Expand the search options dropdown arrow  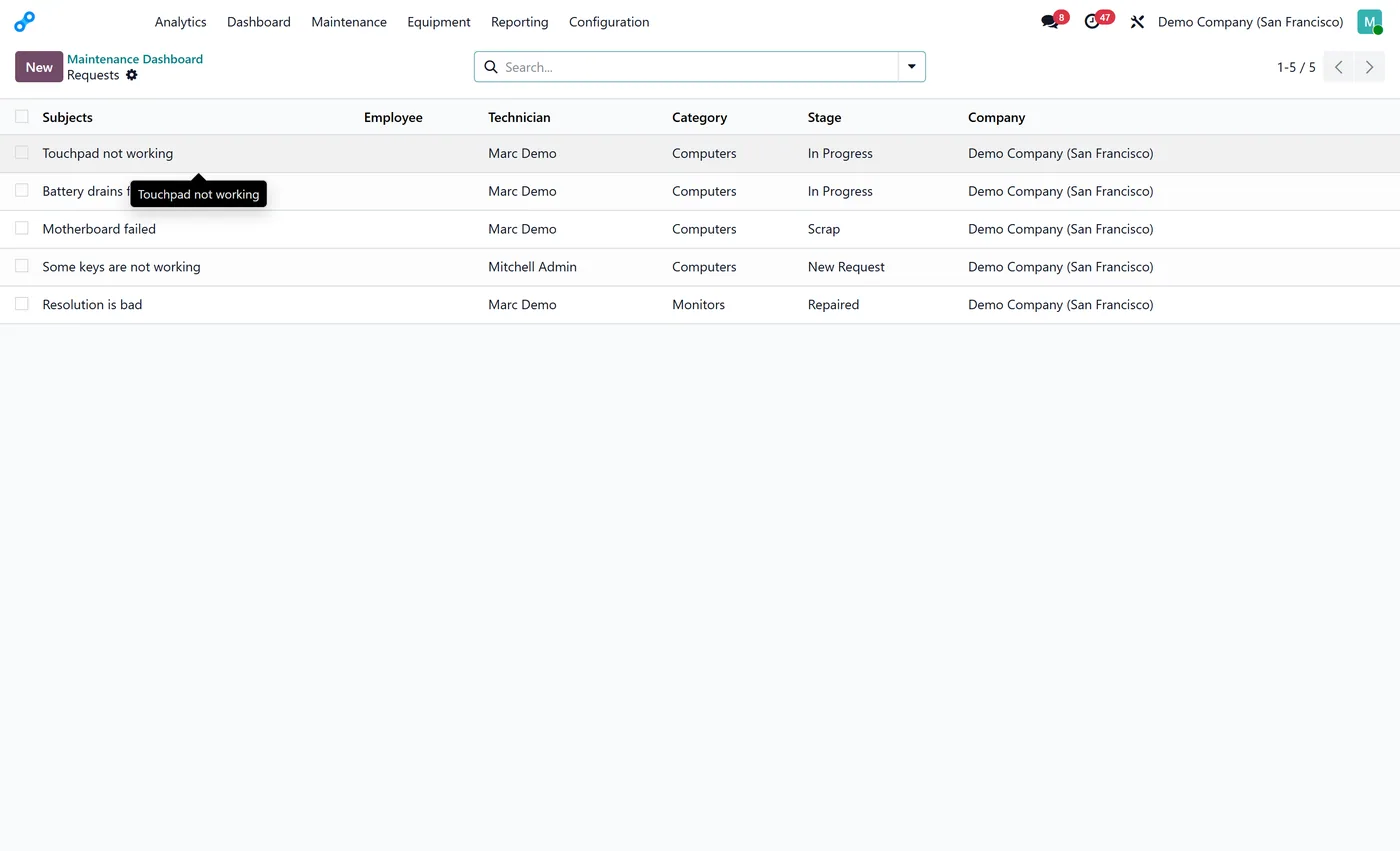912,67
